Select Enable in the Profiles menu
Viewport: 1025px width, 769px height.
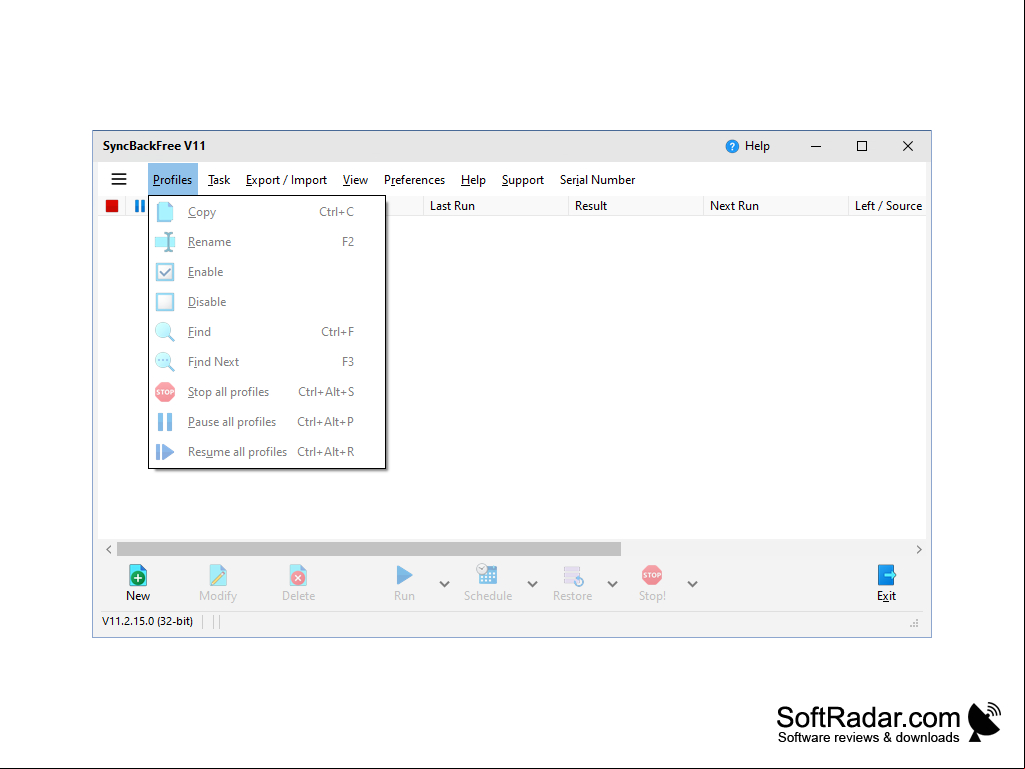[x=267, y=272]
